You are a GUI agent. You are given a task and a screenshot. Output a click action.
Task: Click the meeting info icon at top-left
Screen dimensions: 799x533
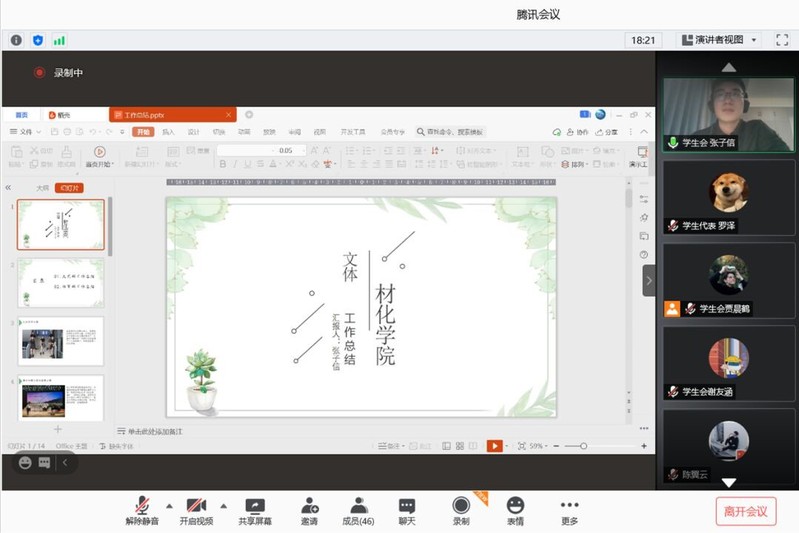coord(16,40)
